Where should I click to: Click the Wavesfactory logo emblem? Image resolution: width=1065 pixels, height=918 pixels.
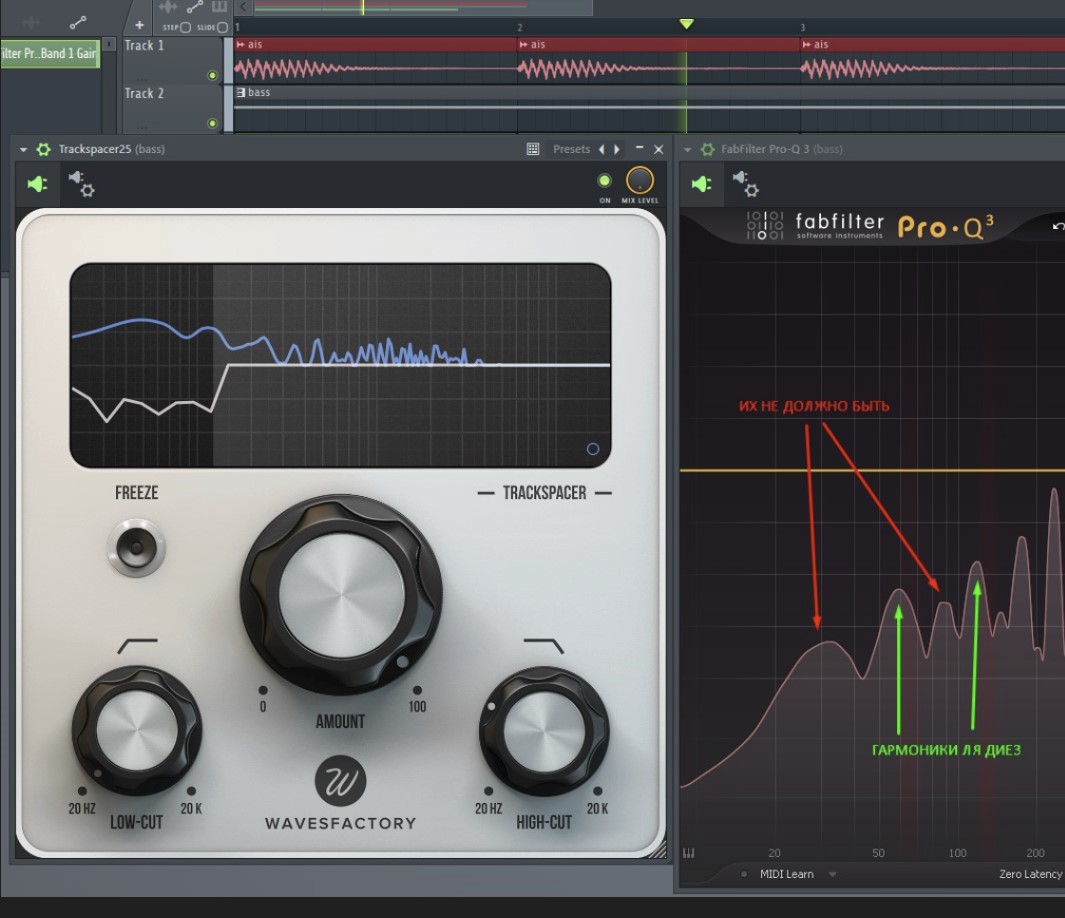point(340,781)
